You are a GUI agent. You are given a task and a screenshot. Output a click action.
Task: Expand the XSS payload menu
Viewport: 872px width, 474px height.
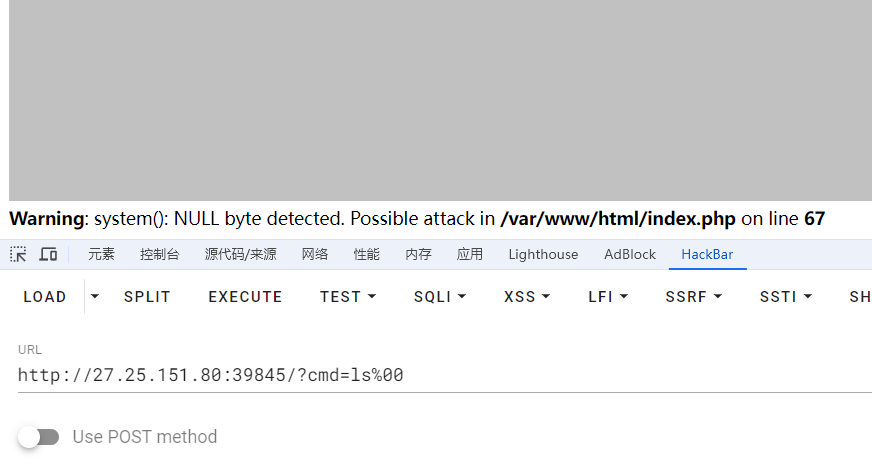point(527,297)
